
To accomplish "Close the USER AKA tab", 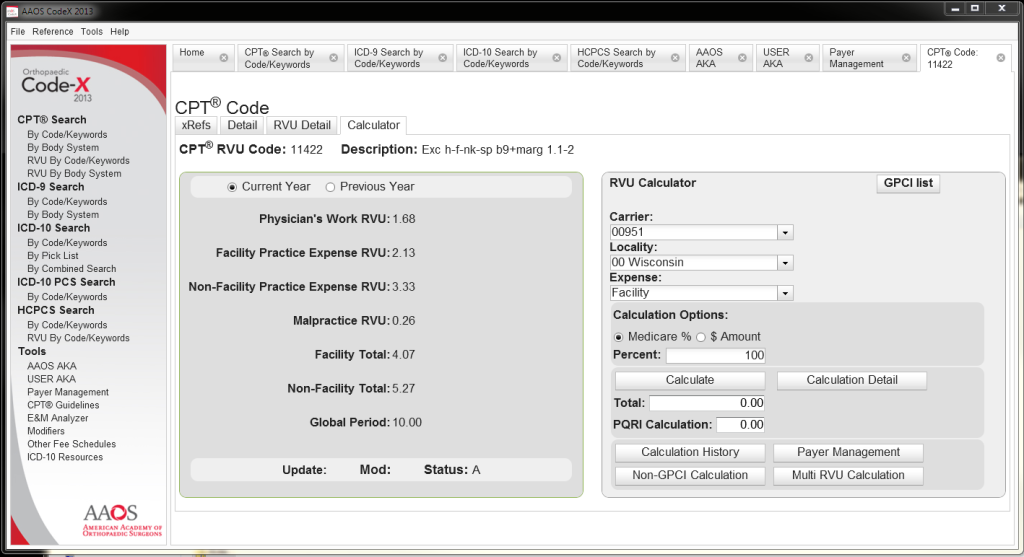I will tap(808, 58).
